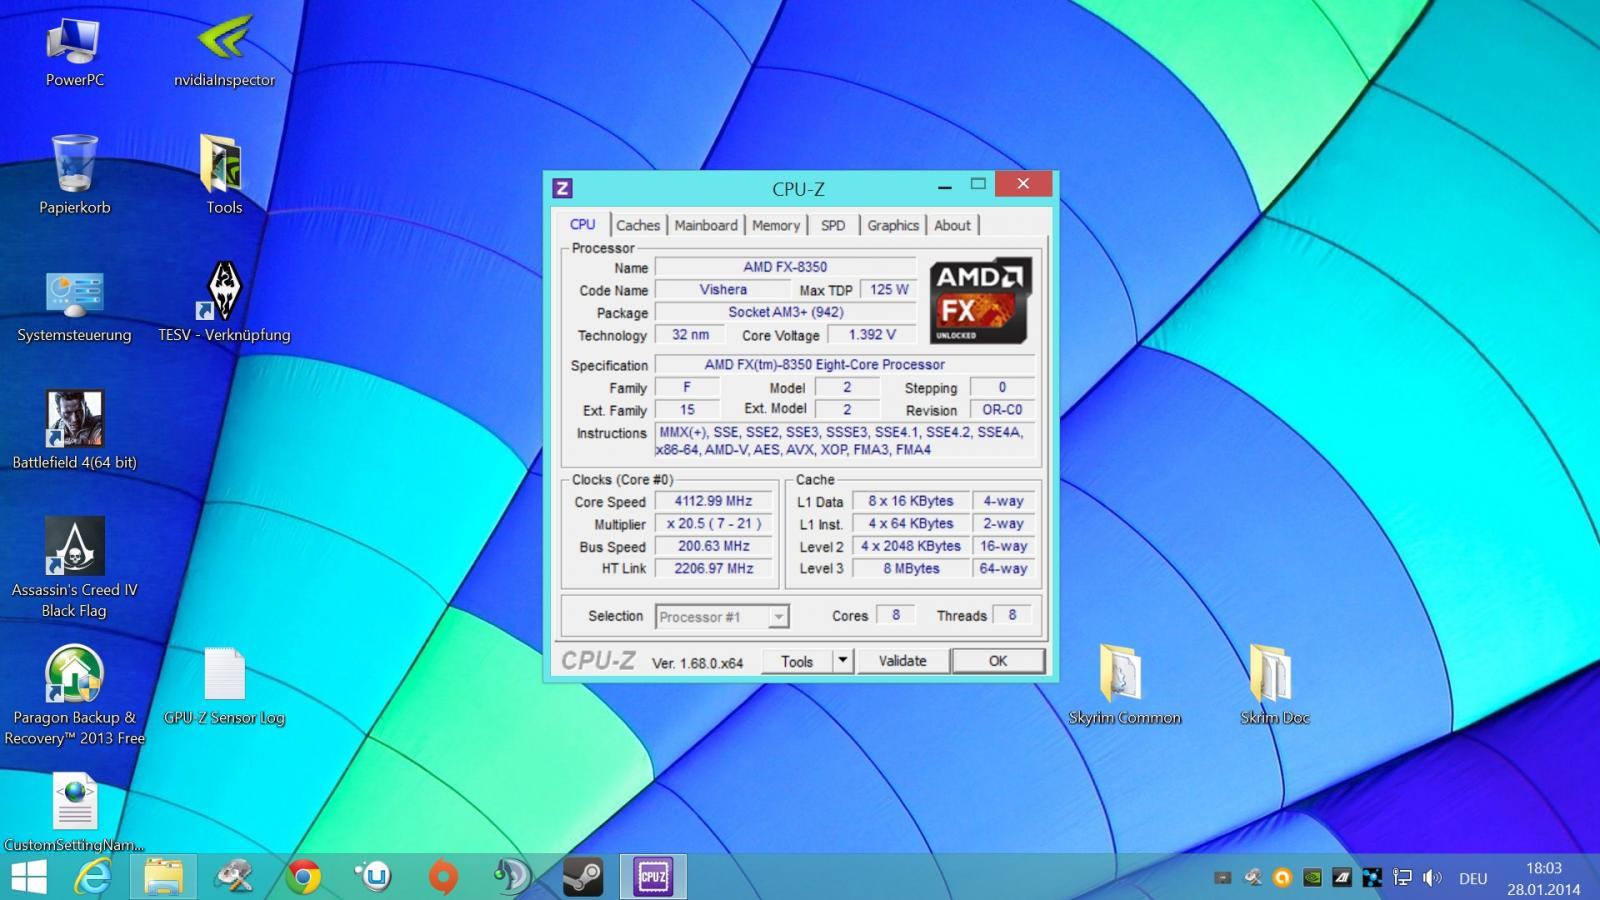Switch to the SPD tab
This screenshot has width=1600, height=900.
833,226
